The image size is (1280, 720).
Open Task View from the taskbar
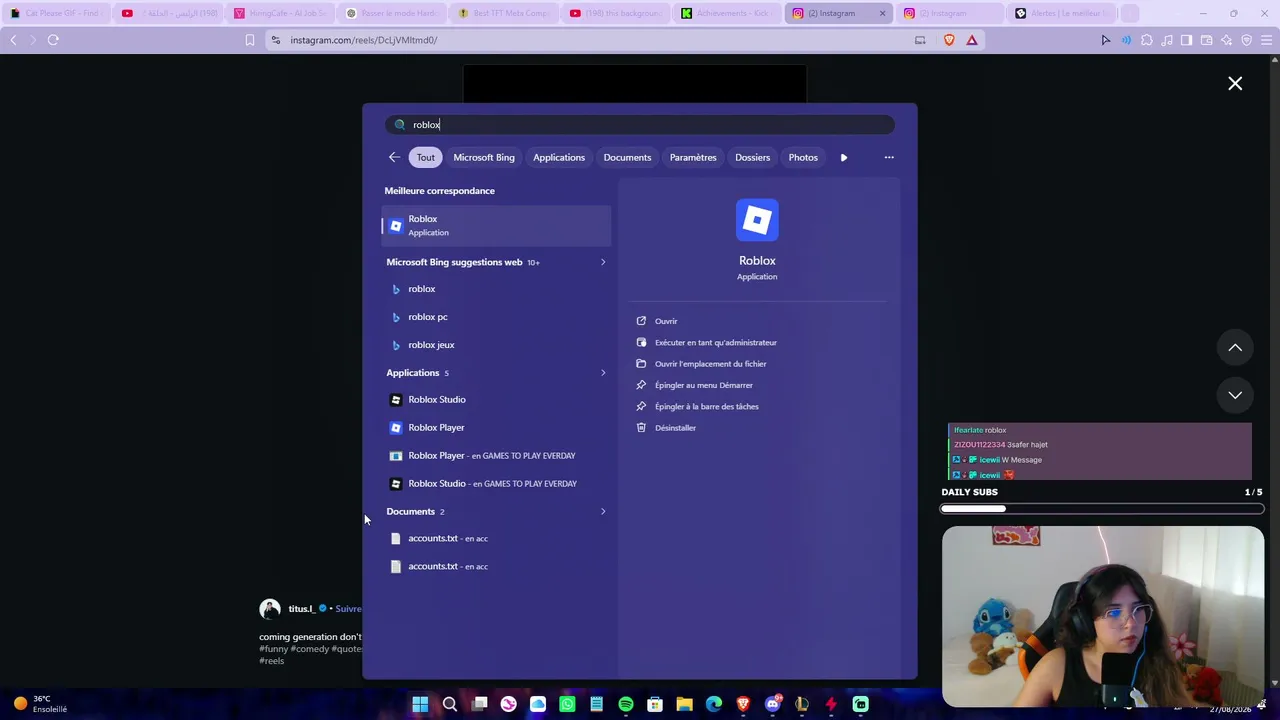point(479,704)
